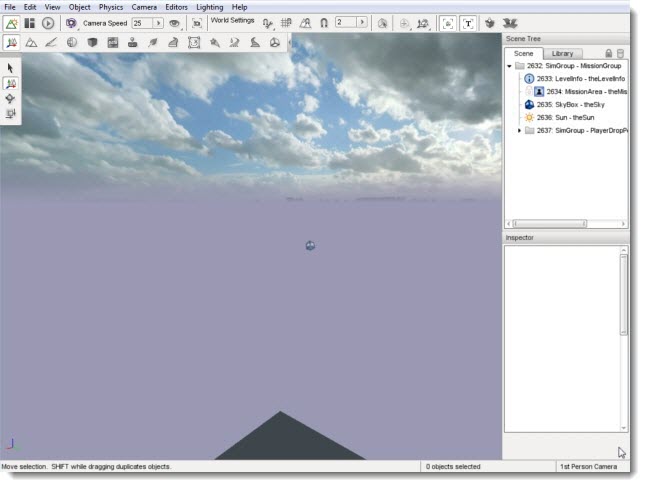Open the Mesh Road Editor
Viewport: 645px width, 487px height.
click(x=173, y=42)
